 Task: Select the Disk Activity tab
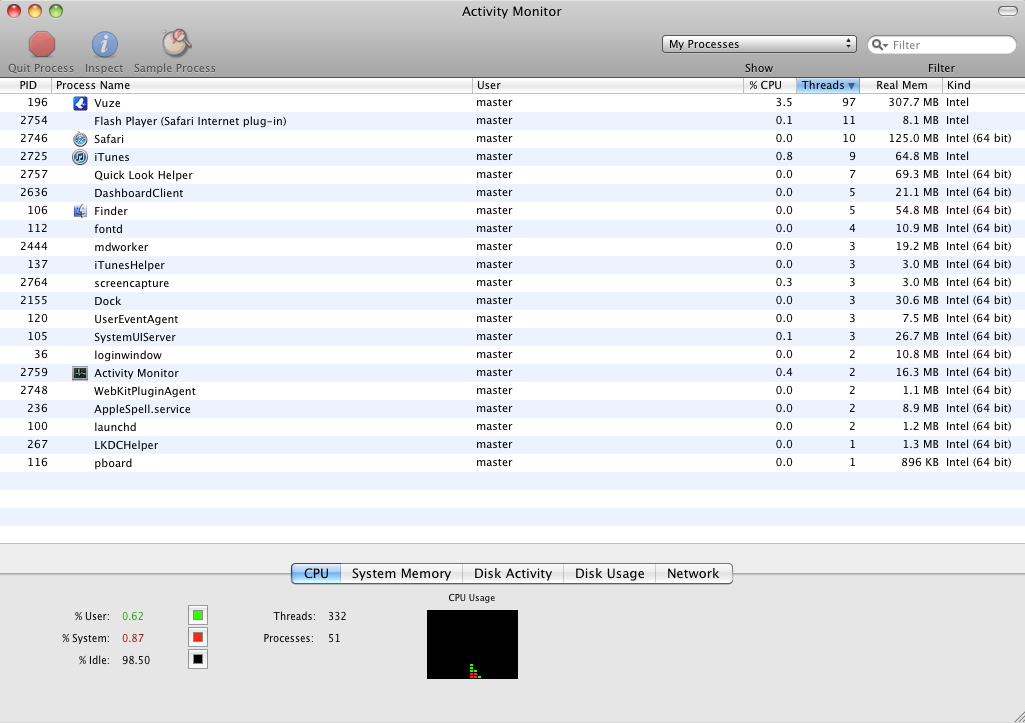(512, 573)
